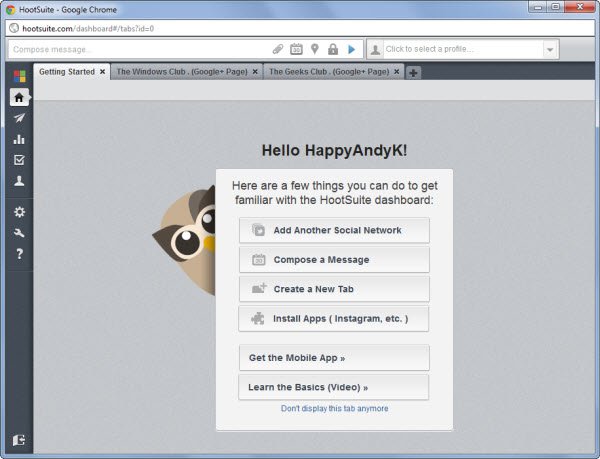Click Create a New Tab button
The width and height of the screenshot is (600, 459).
(x=334, y=289)
